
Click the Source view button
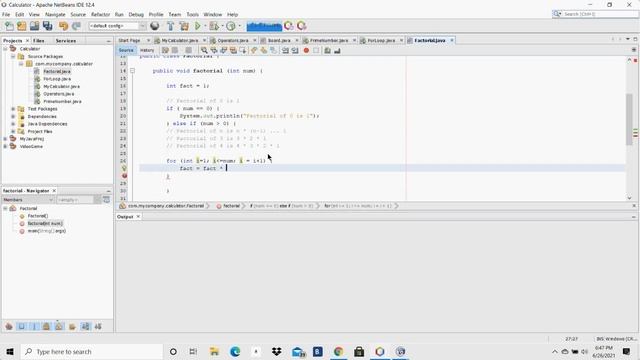(x=126, y=51)
